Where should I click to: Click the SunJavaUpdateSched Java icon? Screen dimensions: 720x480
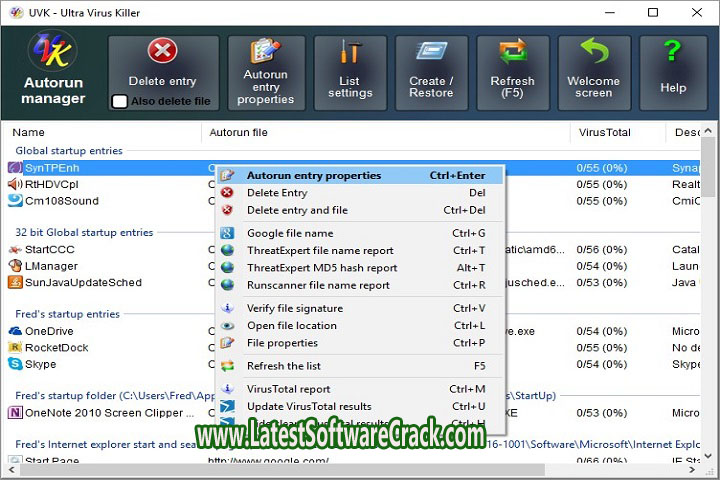tap(15, 282)
